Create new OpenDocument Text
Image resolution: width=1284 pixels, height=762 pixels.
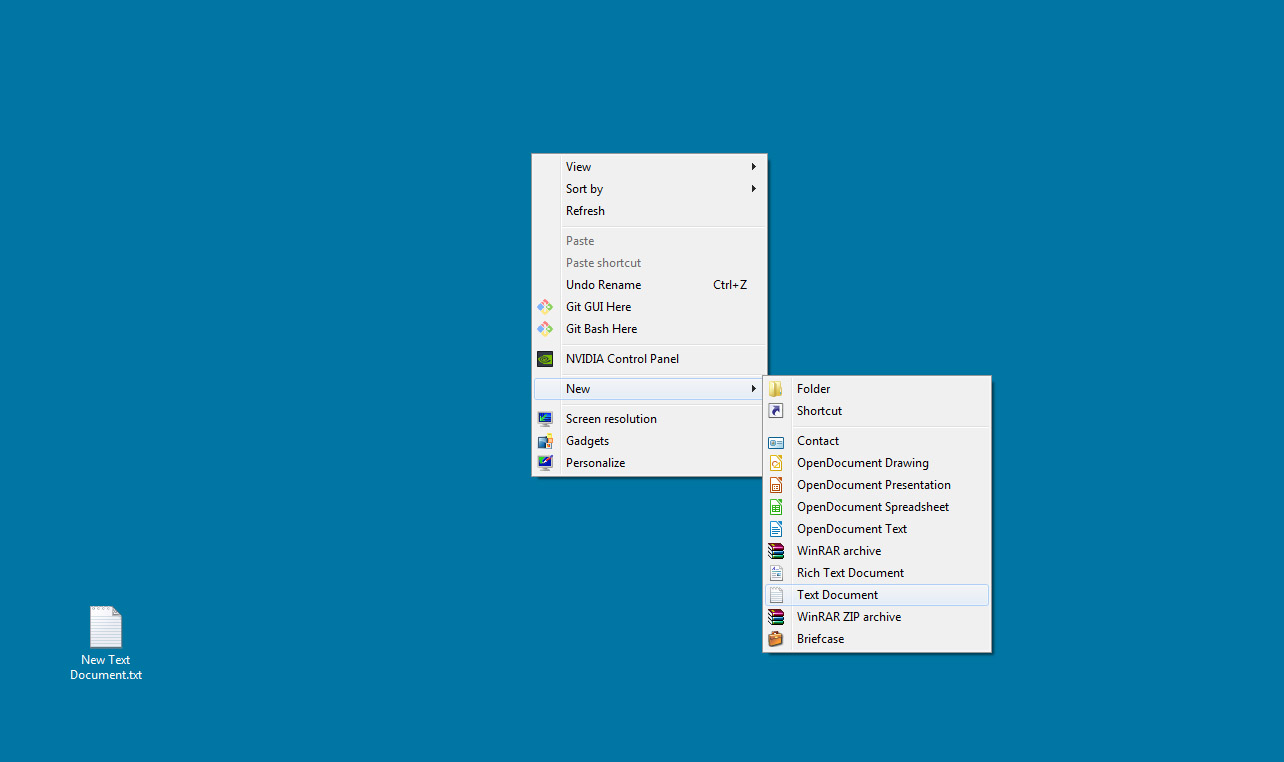[x=877, y=529]
